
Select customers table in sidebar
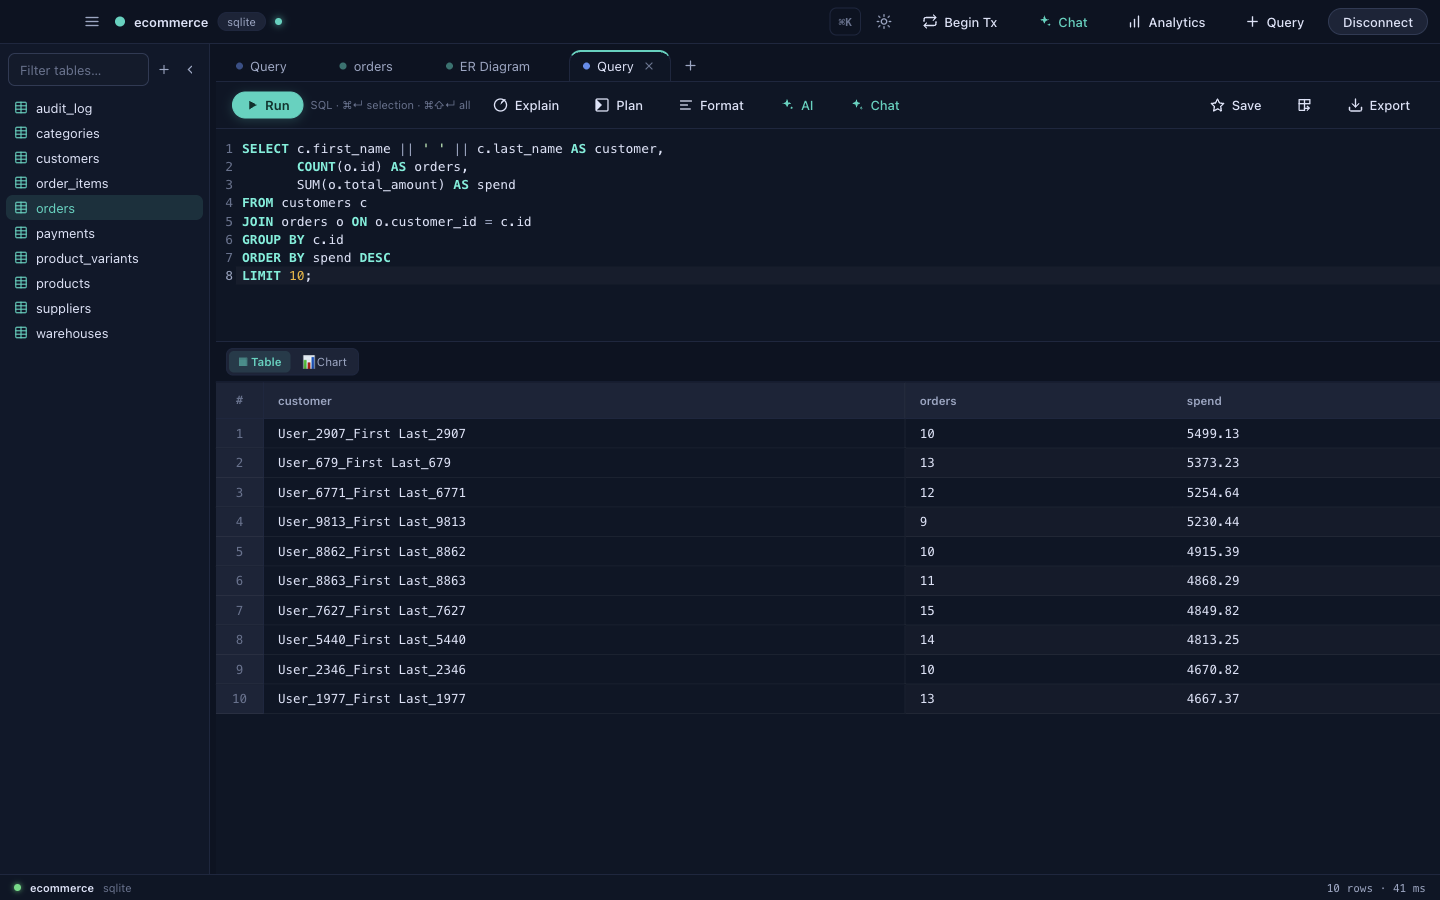(104, 158)
